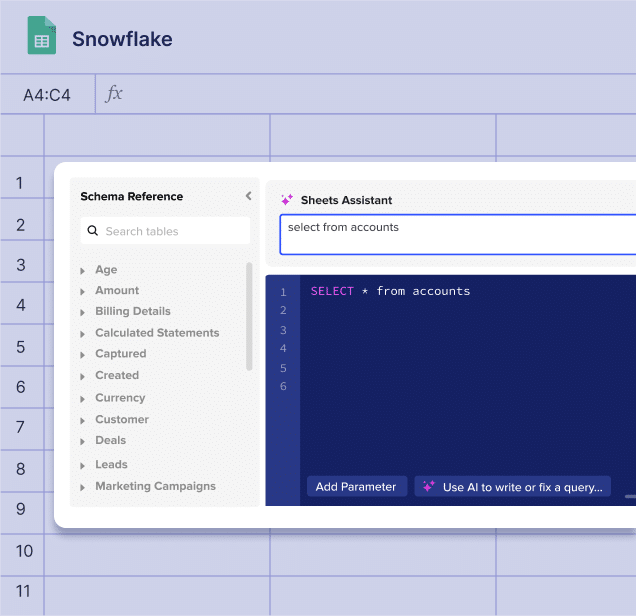Click the Sheets Assistant prompt box
636x616 pixels.
point(458,235)
